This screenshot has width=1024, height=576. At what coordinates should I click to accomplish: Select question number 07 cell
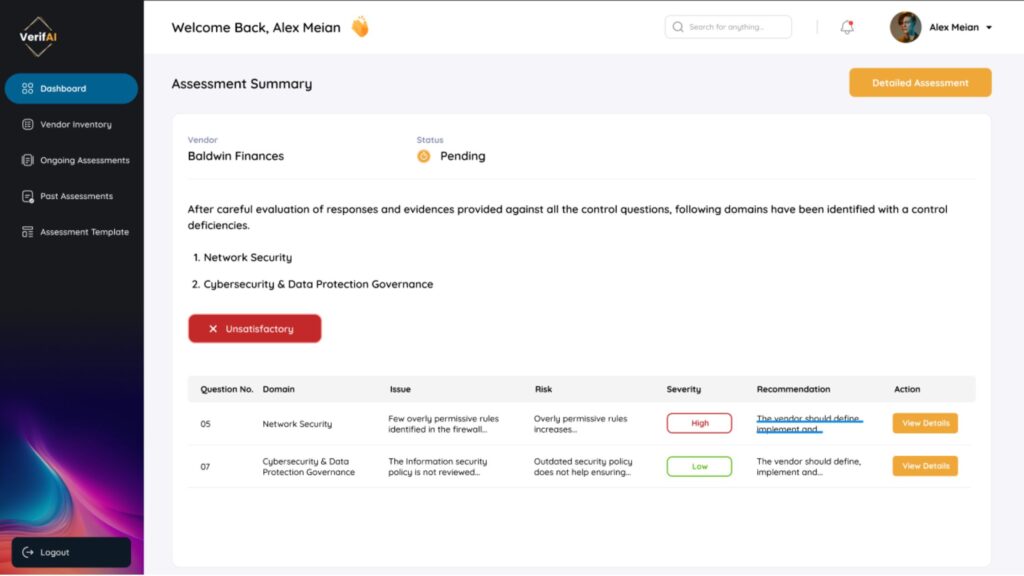coord(205,467)
